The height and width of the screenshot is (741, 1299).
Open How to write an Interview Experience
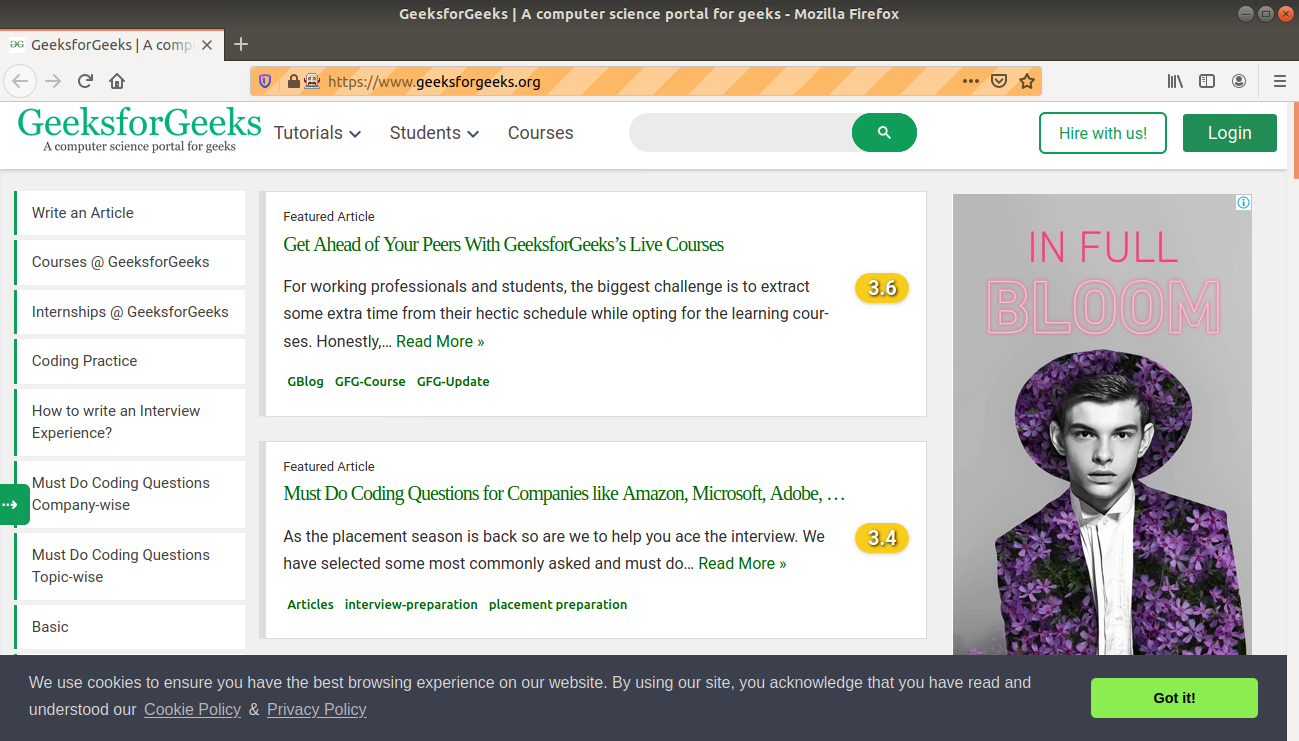tap(130, 422)
